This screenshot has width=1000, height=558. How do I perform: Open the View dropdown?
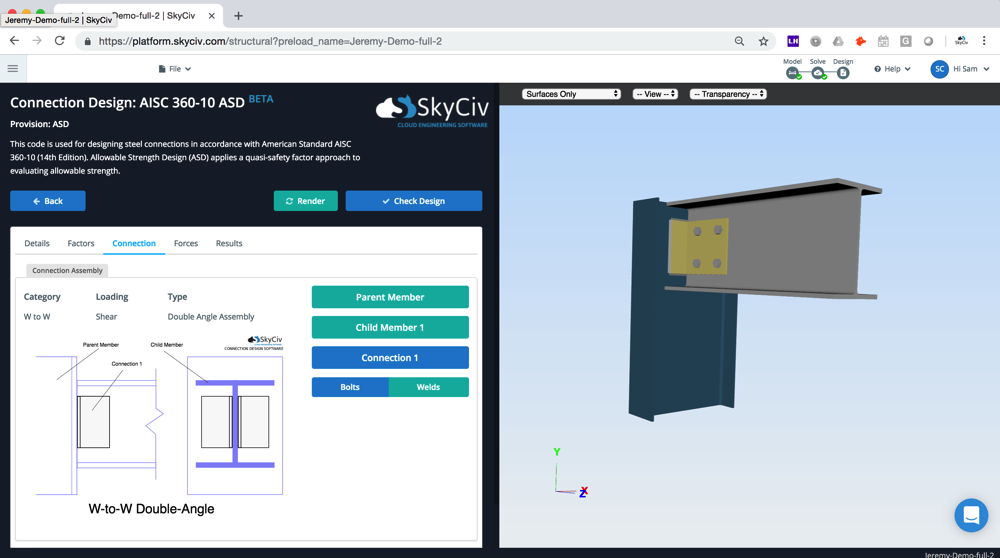click(655, 94)
